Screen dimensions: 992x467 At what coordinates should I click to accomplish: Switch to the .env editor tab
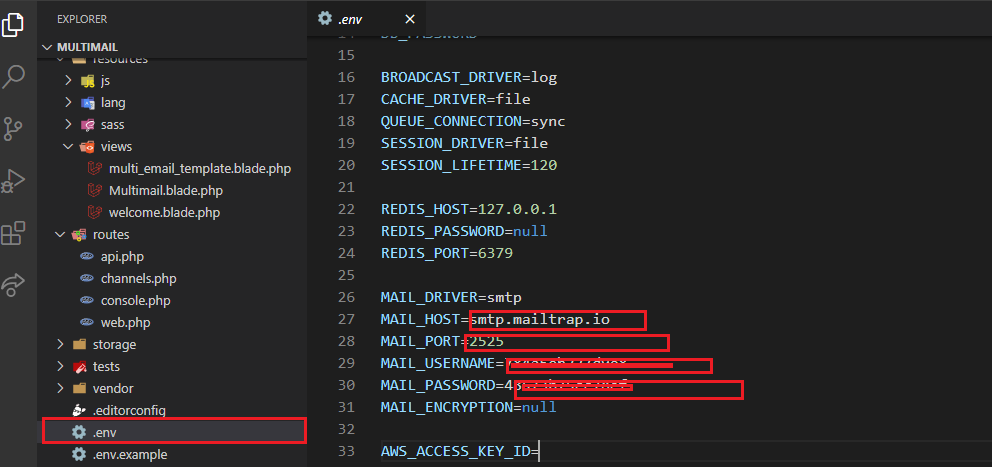[350, 17]
